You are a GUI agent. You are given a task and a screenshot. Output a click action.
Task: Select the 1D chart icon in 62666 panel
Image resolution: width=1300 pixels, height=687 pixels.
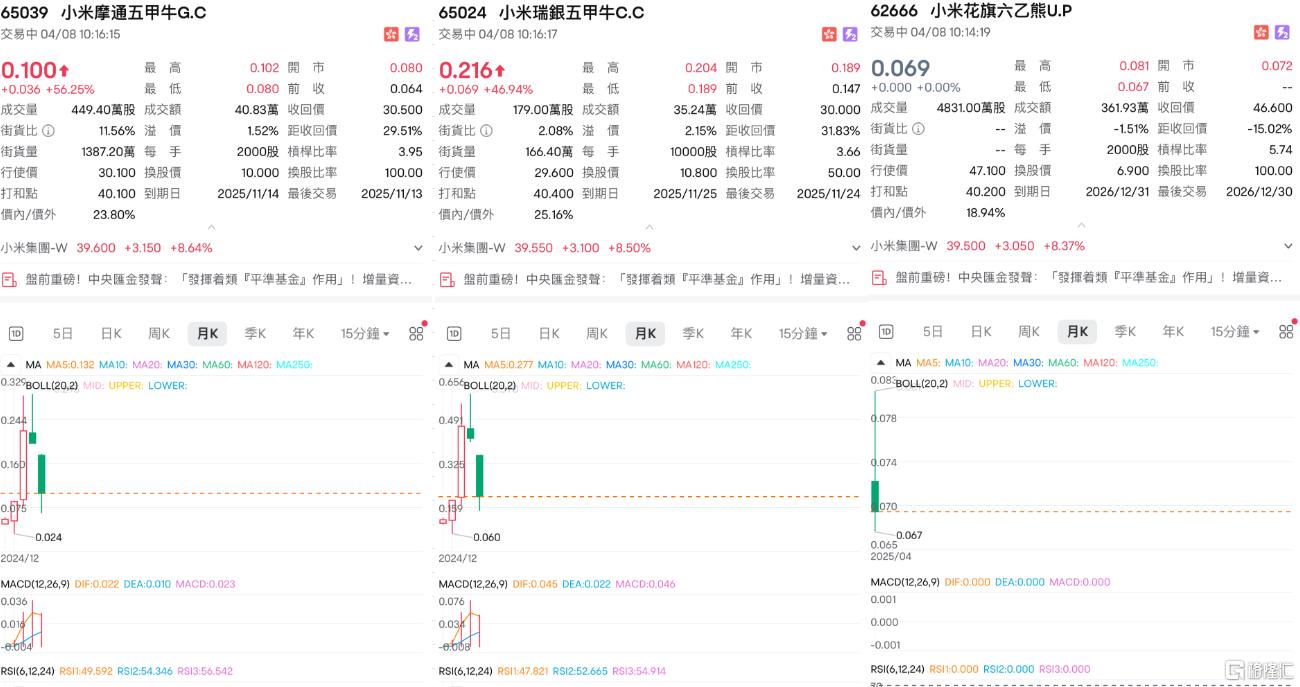[x=885, y=332]
